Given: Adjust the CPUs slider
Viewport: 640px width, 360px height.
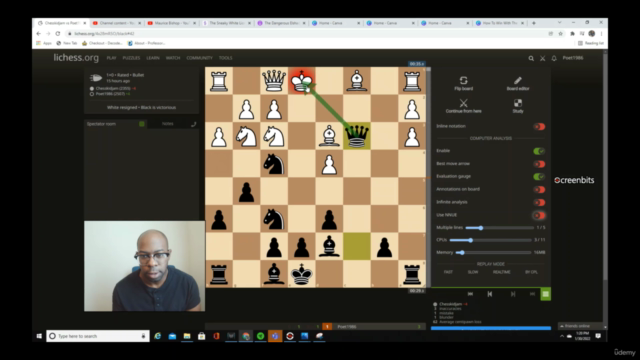Looking at the screenshot, I should [x=490, y=240].
